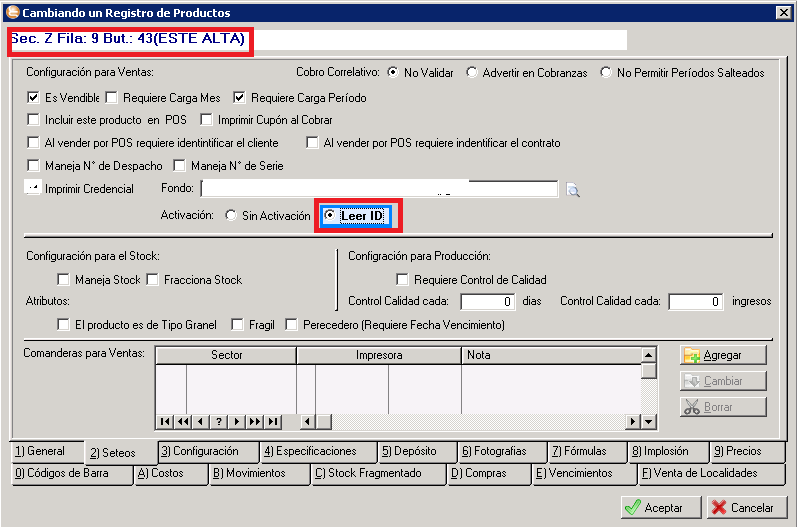Jump to first record in Comanderas grid
The width and height of the screenshot is (797, 527).
(165, 421)
